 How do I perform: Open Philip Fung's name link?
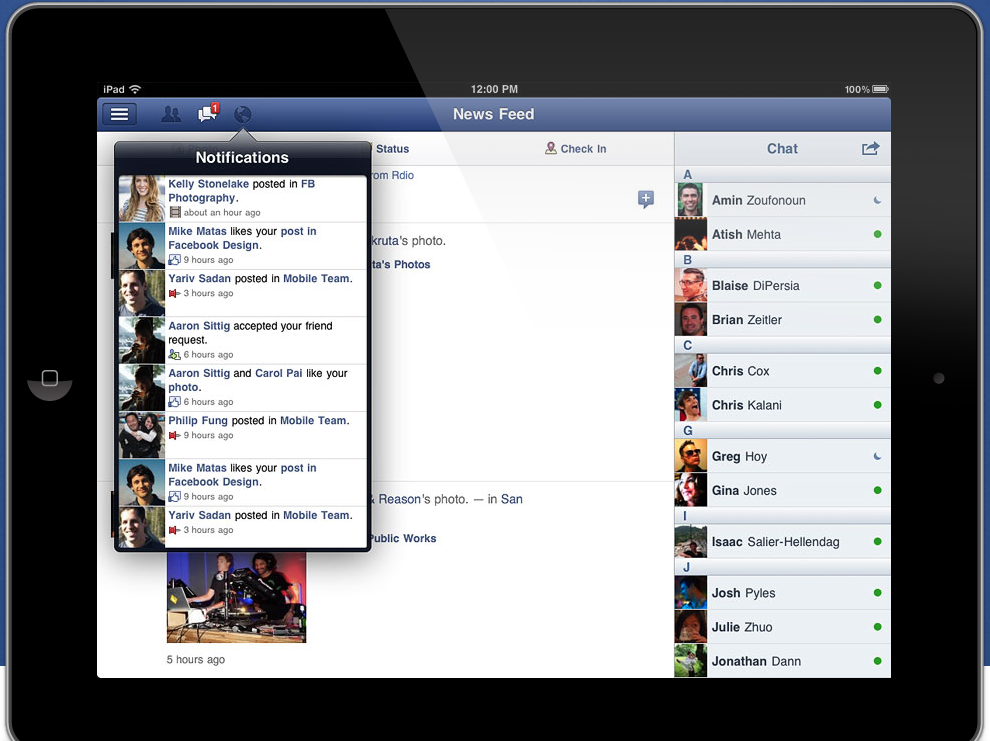(198, 420)
